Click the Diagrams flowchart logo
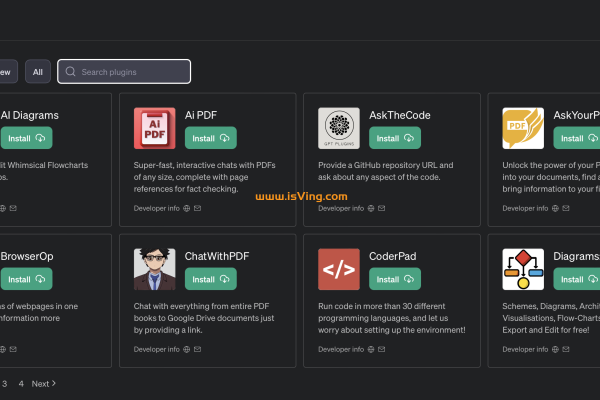600x400 pixels. (x=523, y=269)
